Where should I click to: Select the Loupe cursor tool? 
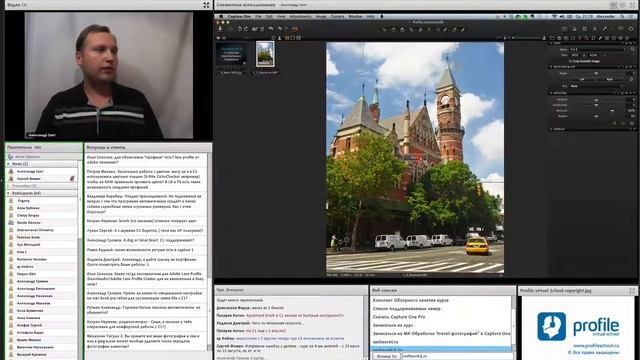click(x=402, y=29)
